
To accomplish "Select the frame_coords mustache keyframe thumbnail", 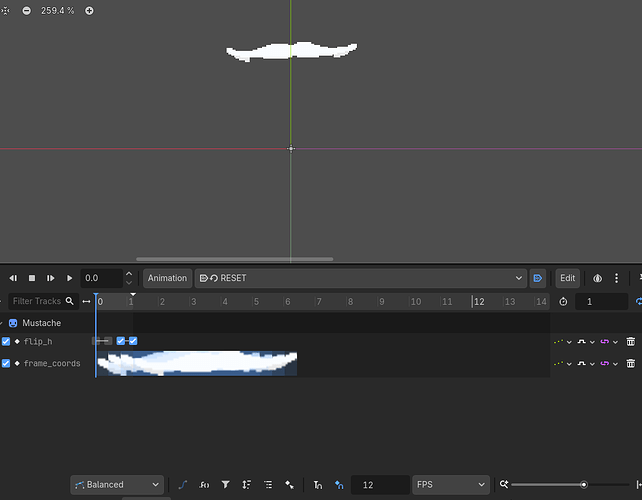I will tap(197, 363).
